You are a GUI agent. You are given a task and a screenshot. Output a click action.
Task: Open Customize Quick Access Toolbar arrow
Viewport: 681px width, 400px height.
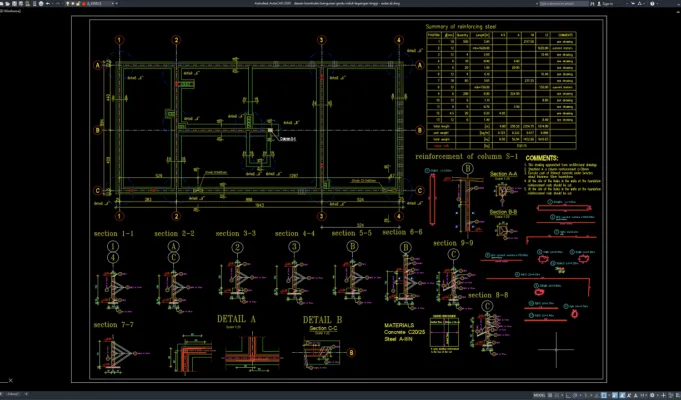tap(116, 3)
